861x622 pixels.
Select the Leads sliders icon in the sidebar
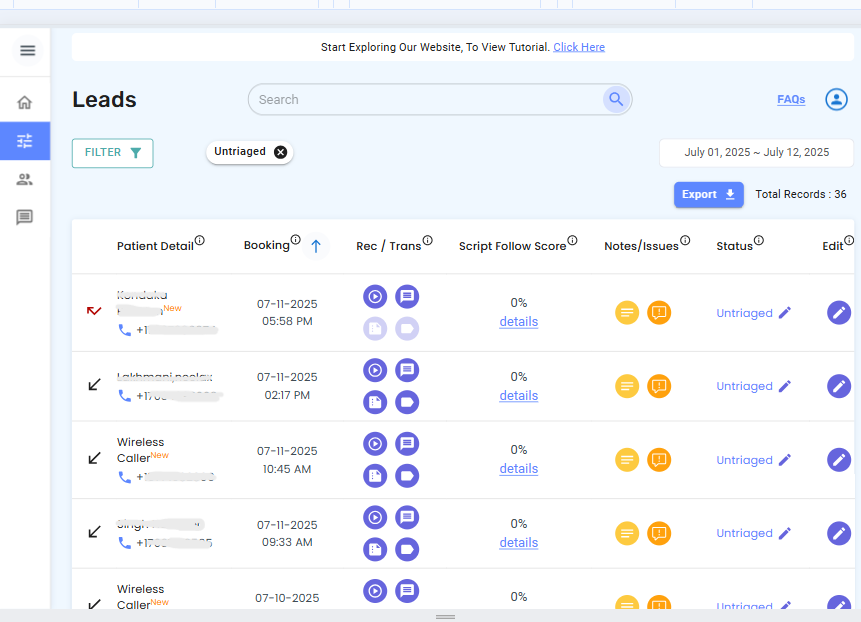tap(25, 141)
